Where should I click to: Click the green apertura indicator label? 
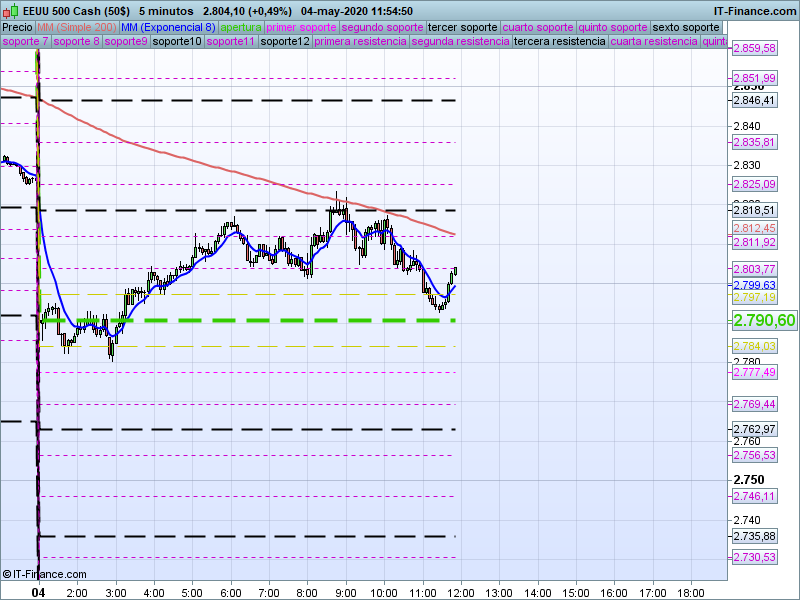241,27
